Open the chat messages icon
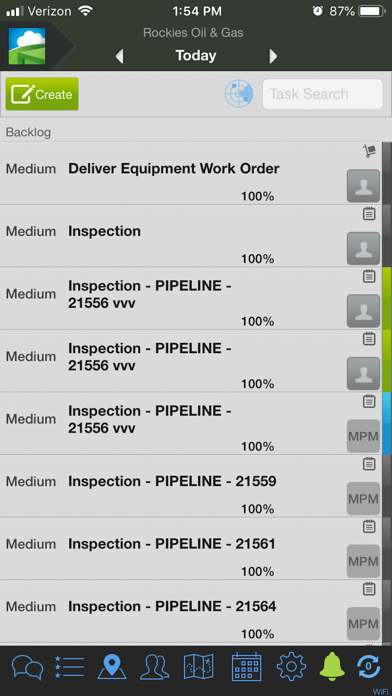The width and height of the screenshot is (392, 696). point(28,667)
